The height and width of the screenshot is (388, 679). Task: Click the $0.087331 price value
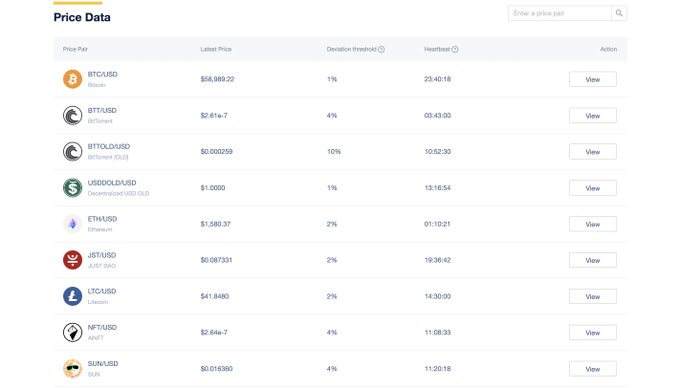tap(217, 260)
